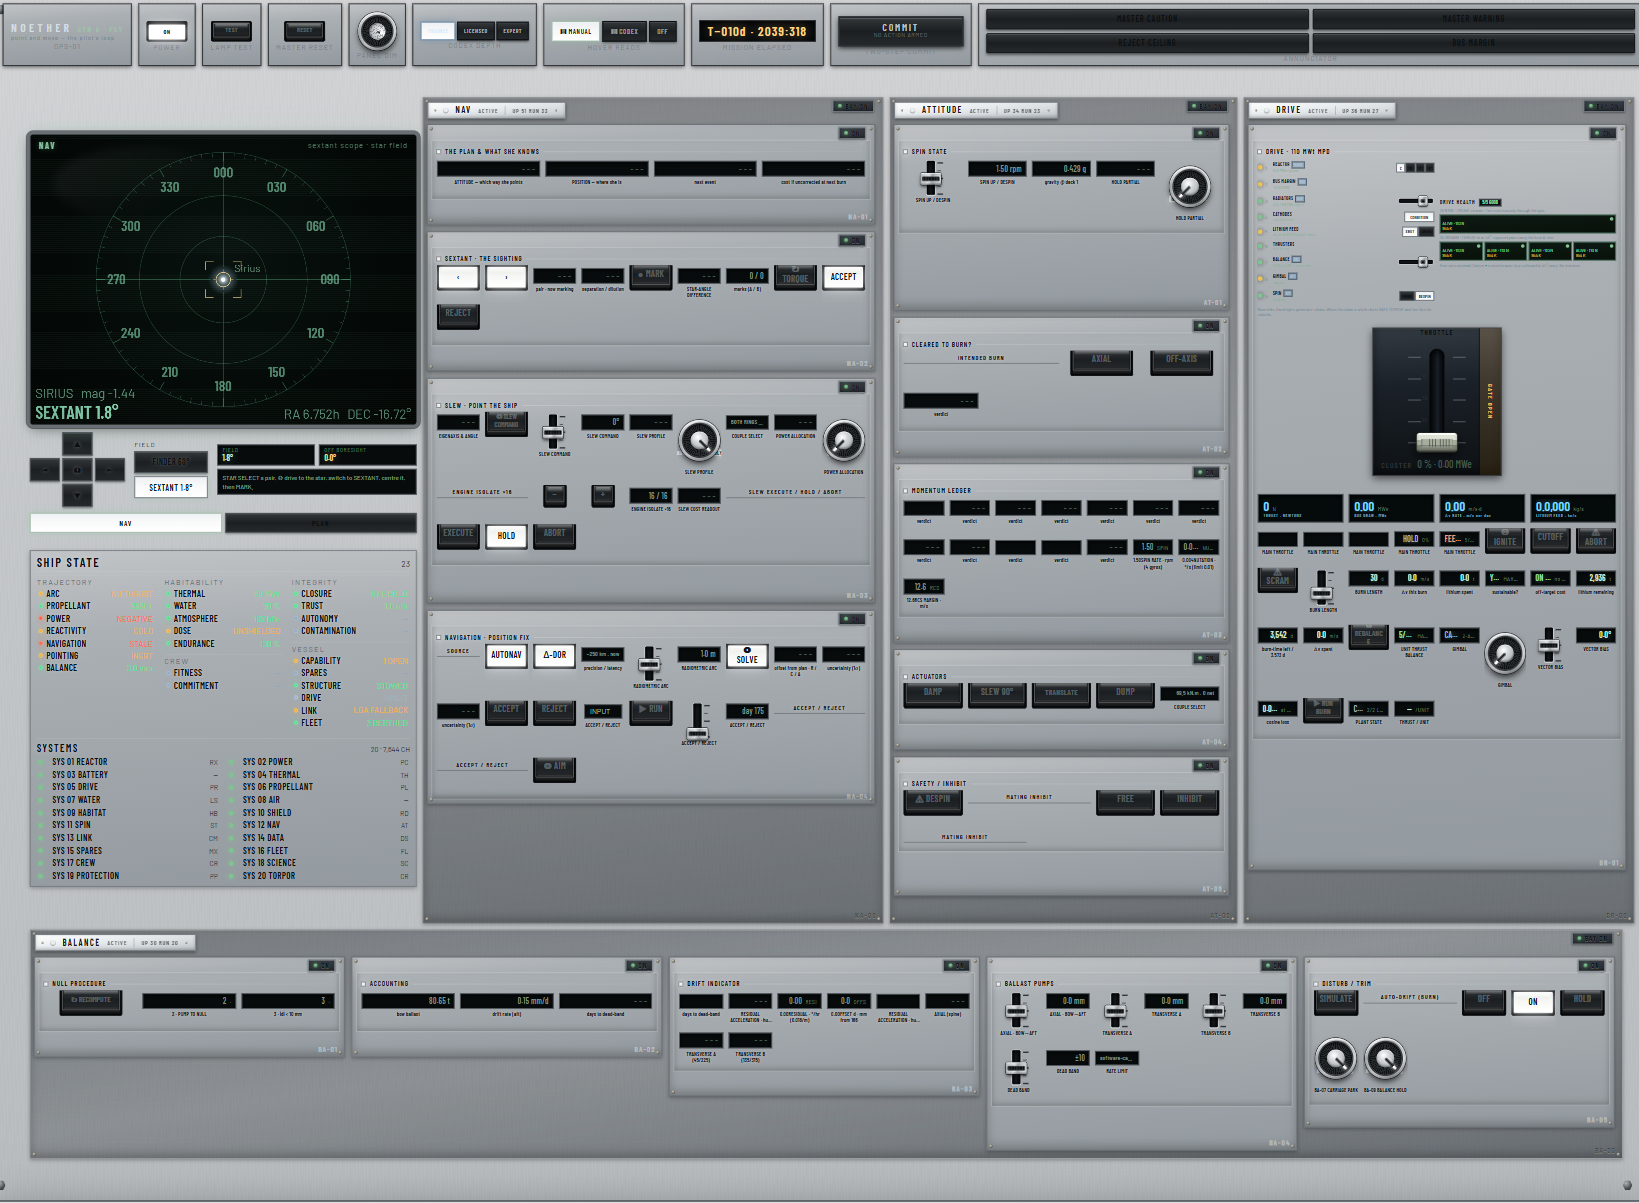The height and width of the screenshot is (1203, 1639).
Task: Click the Sirius star in scope
Action: (223, 280)
